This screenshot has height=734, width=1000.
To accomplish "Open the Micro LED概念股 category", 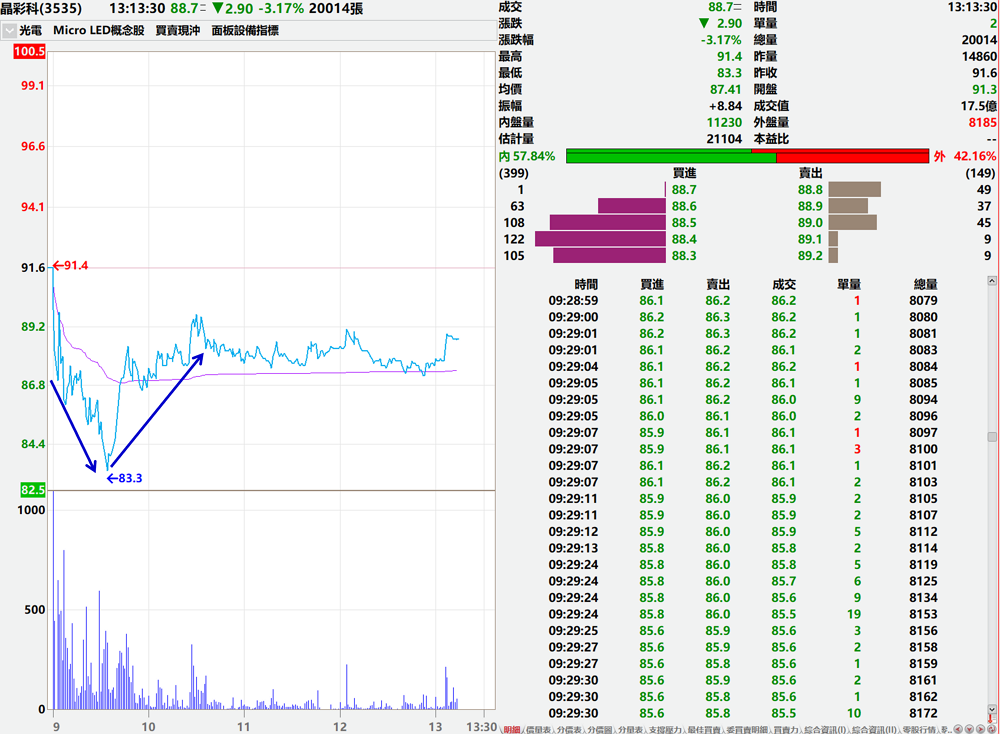I will [x=98, y=31].
